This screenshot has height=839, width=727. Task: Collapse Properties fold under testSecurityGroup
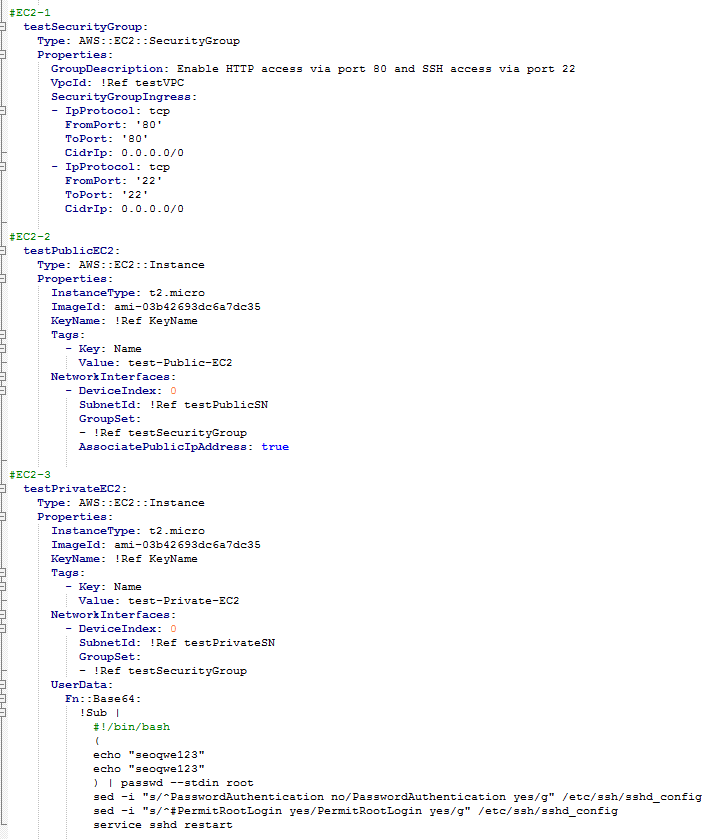click(3, 55)
